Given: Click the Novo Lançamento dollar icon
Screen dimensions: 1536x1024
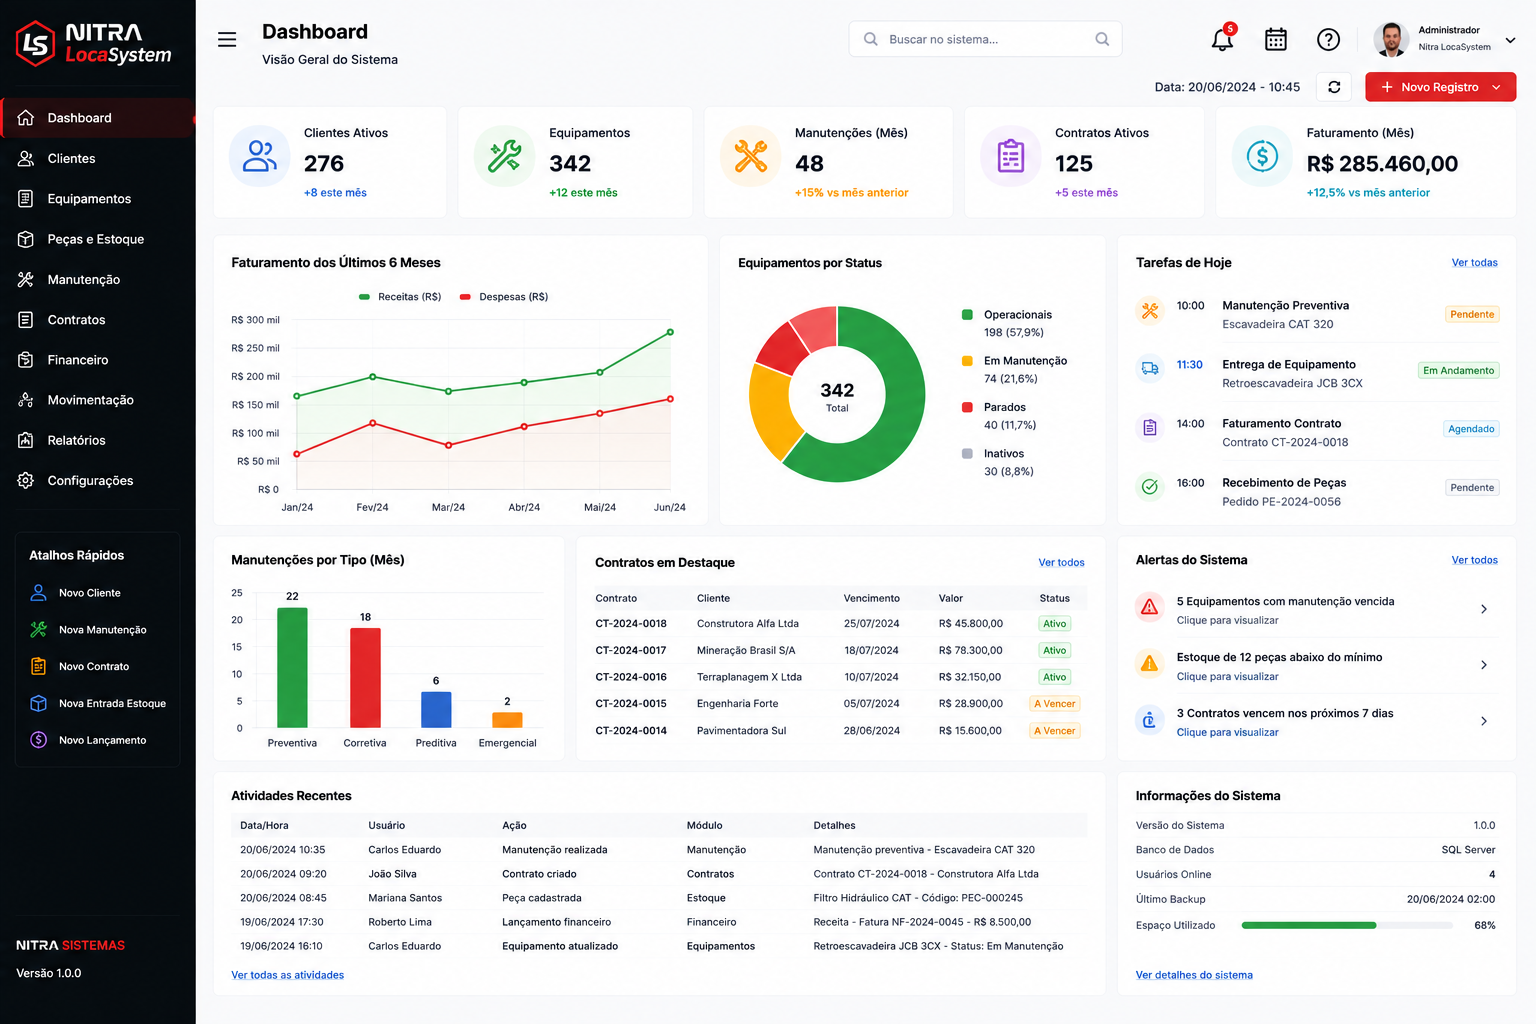Looking at the screenshot, I should [x=39, y=740].
